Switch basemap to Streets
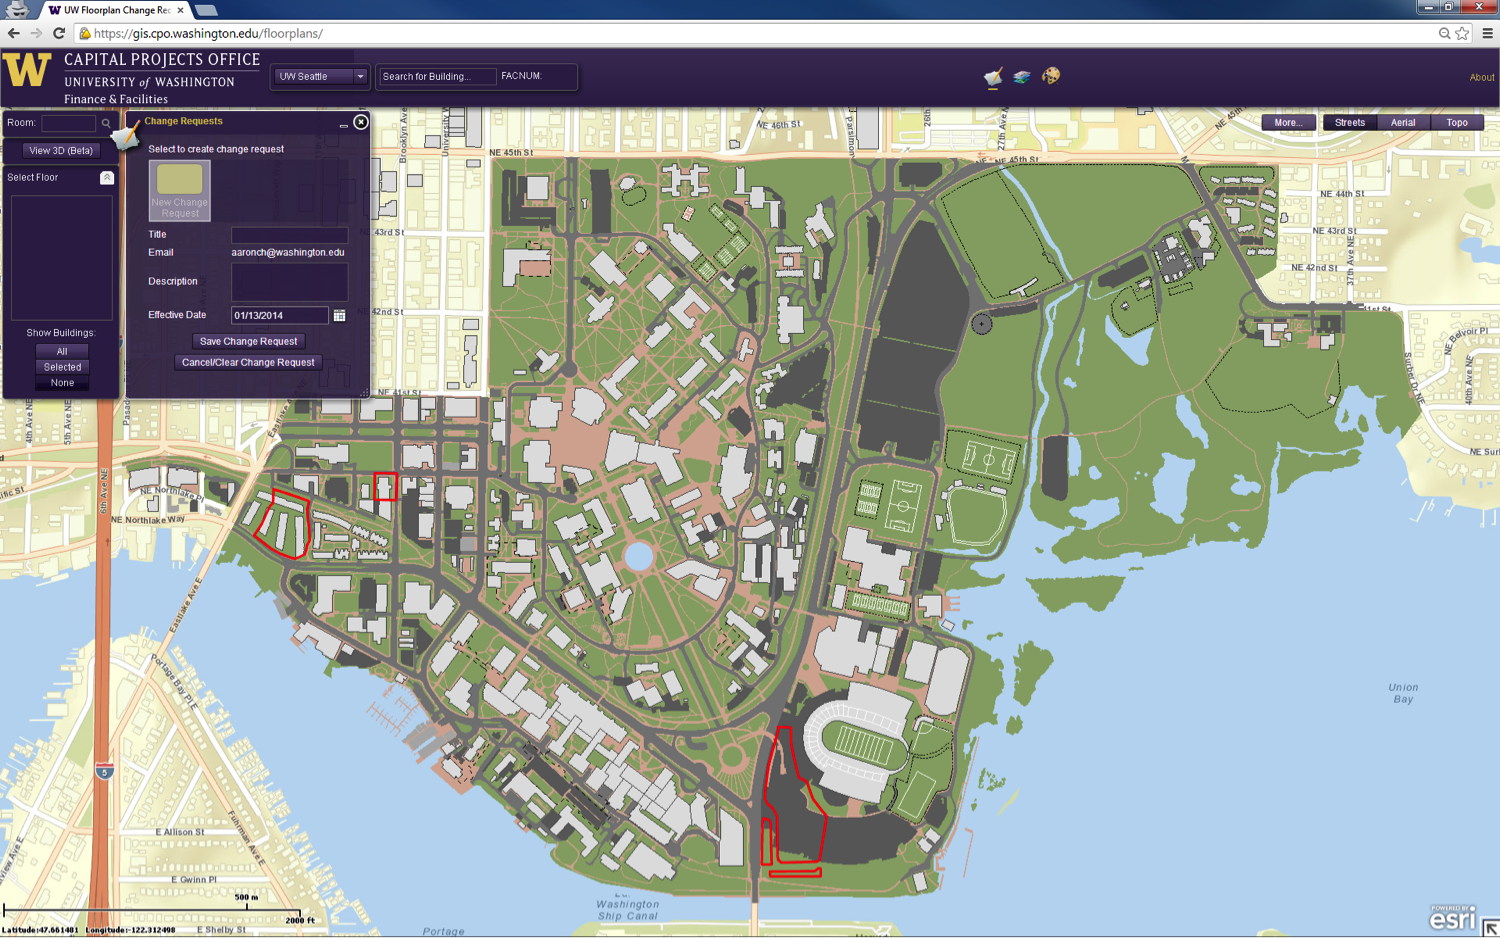The width and height of the screenshot is (1500, 938). tap(1350, 122)
